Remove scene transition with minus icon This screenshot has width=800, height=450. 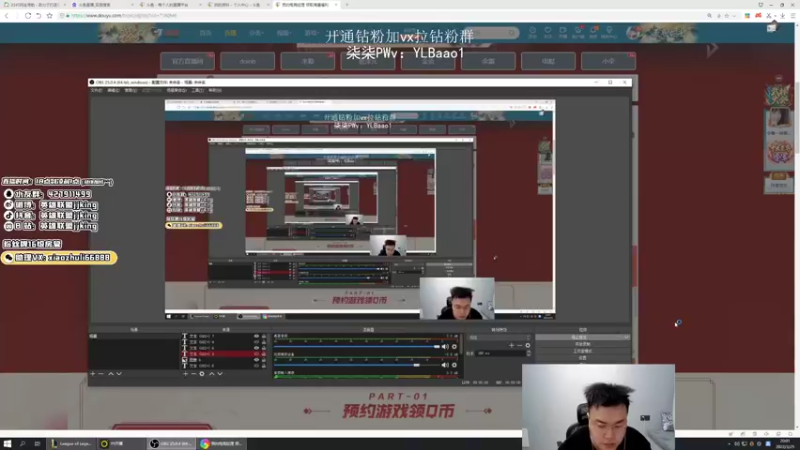(519, 345)
